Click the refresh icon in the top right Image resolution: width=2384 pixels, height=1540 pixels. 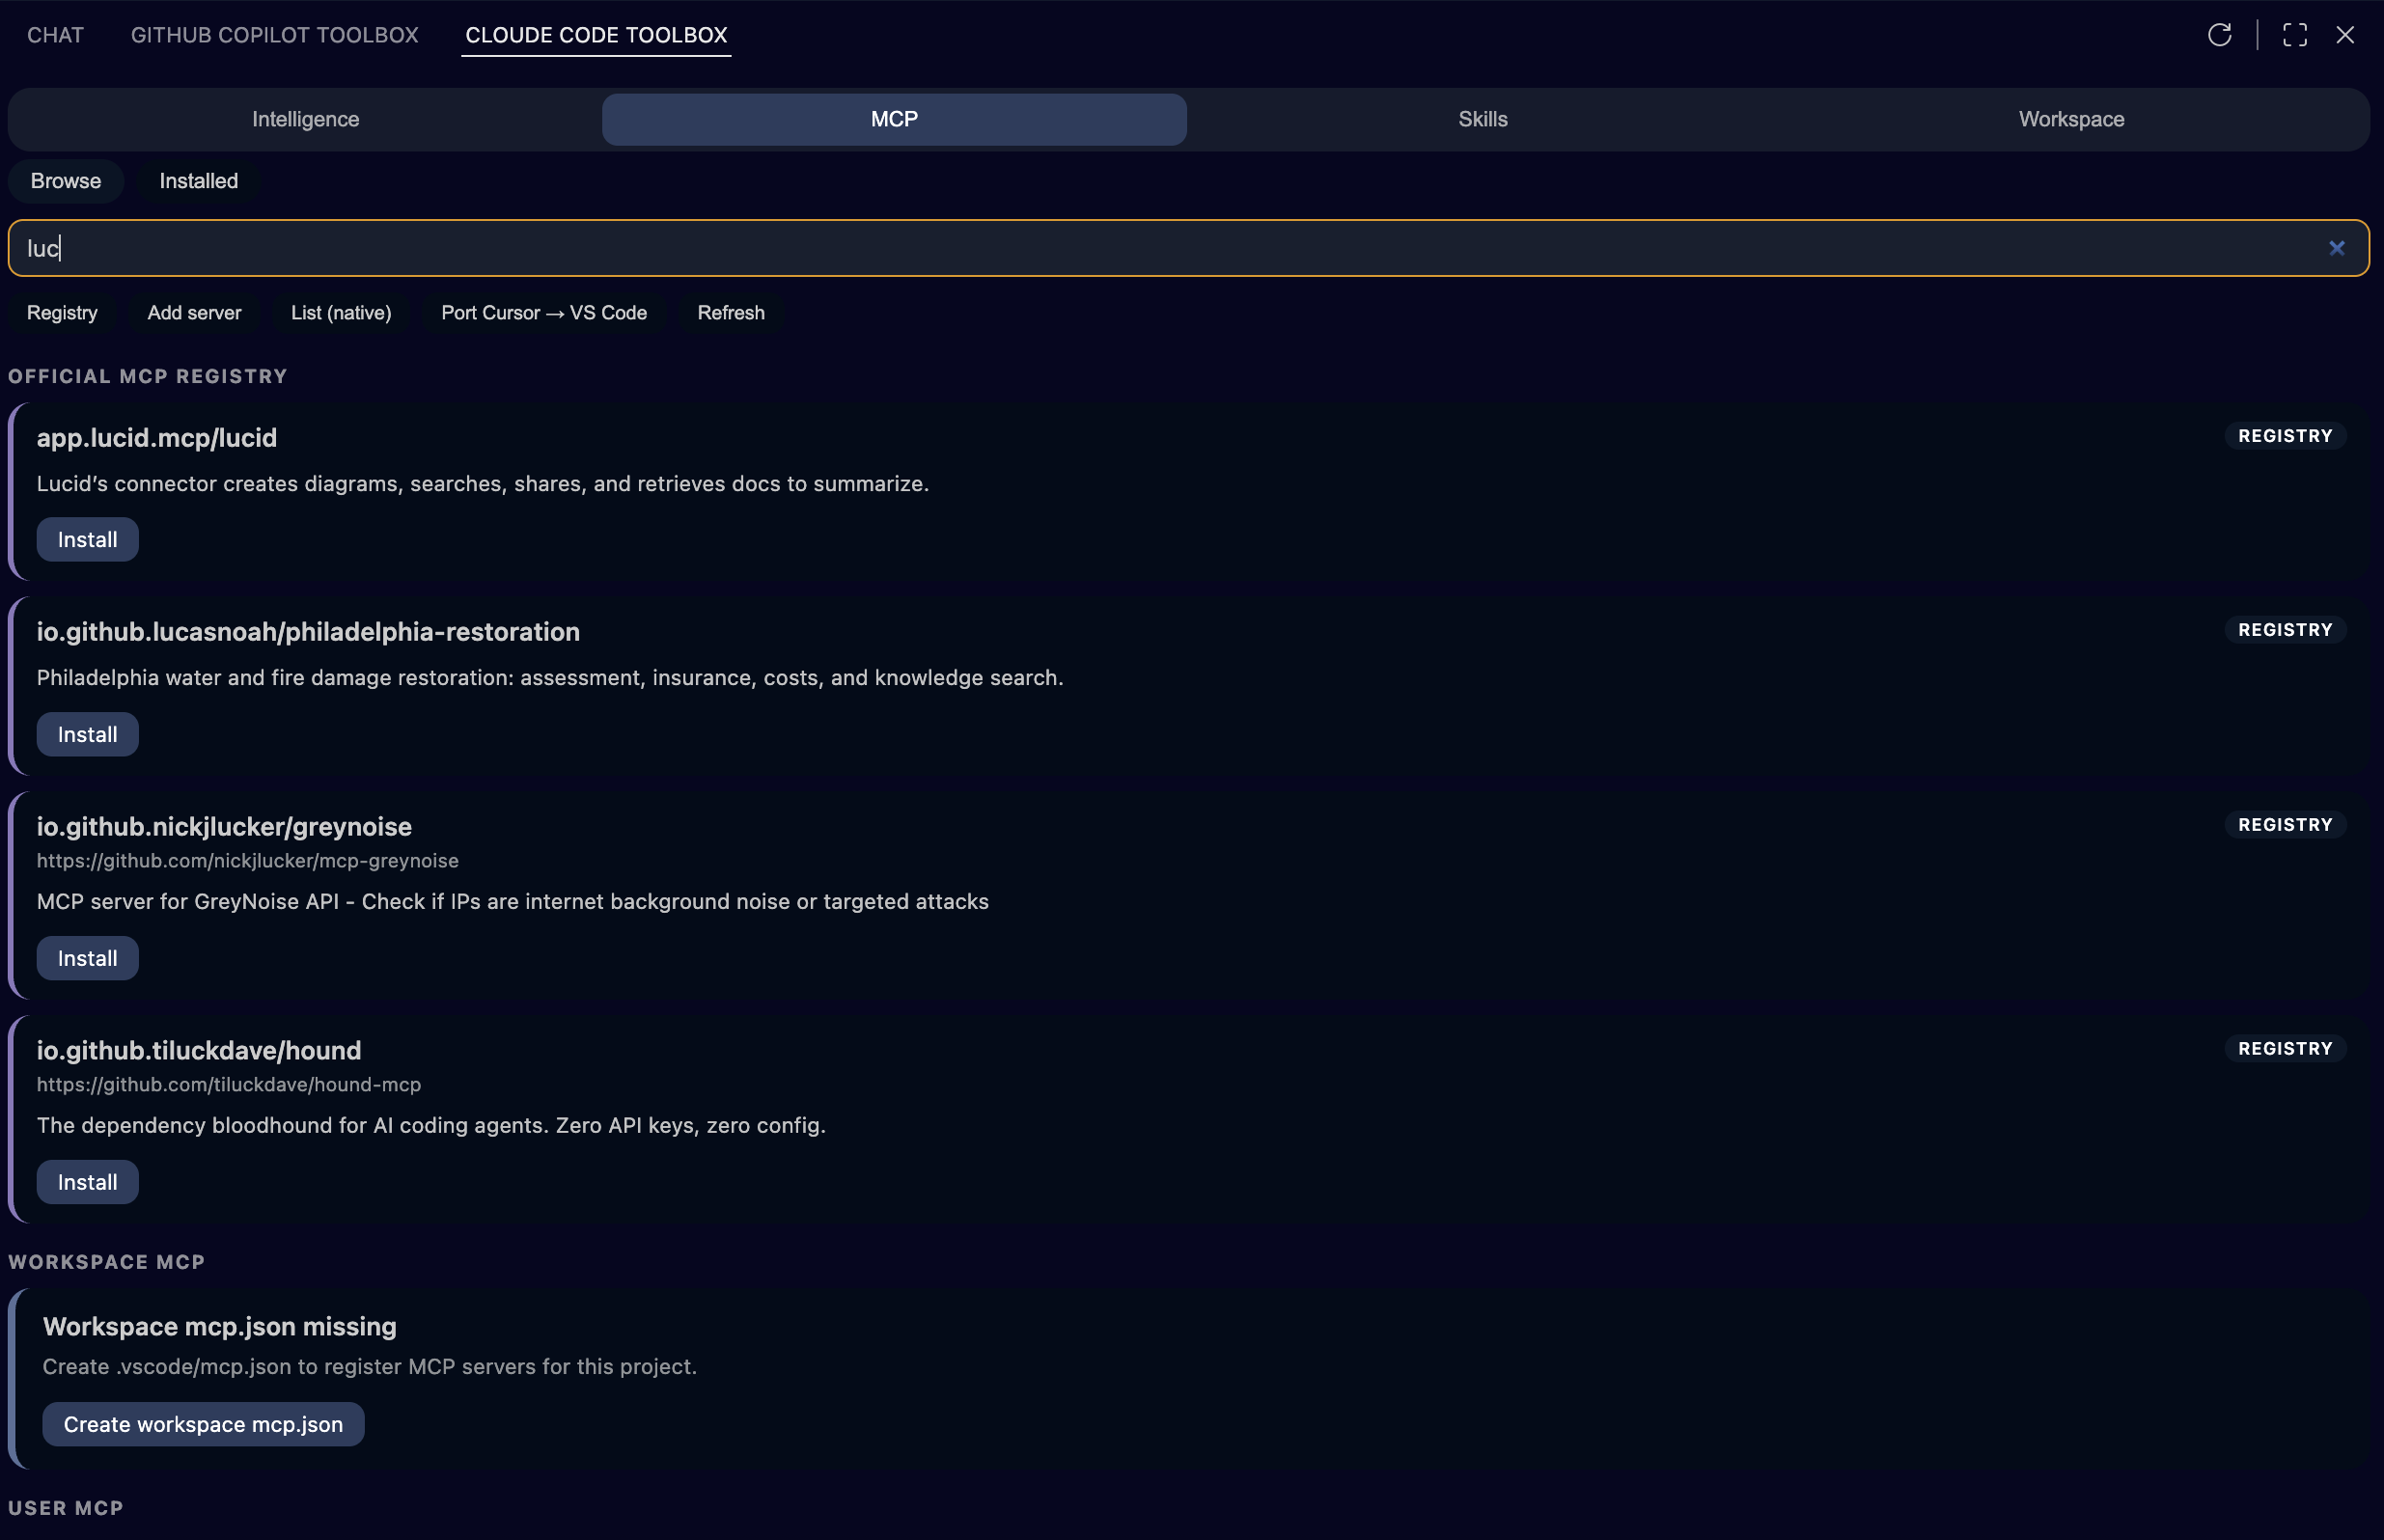pyautogui.click(x=2220, y=34)
